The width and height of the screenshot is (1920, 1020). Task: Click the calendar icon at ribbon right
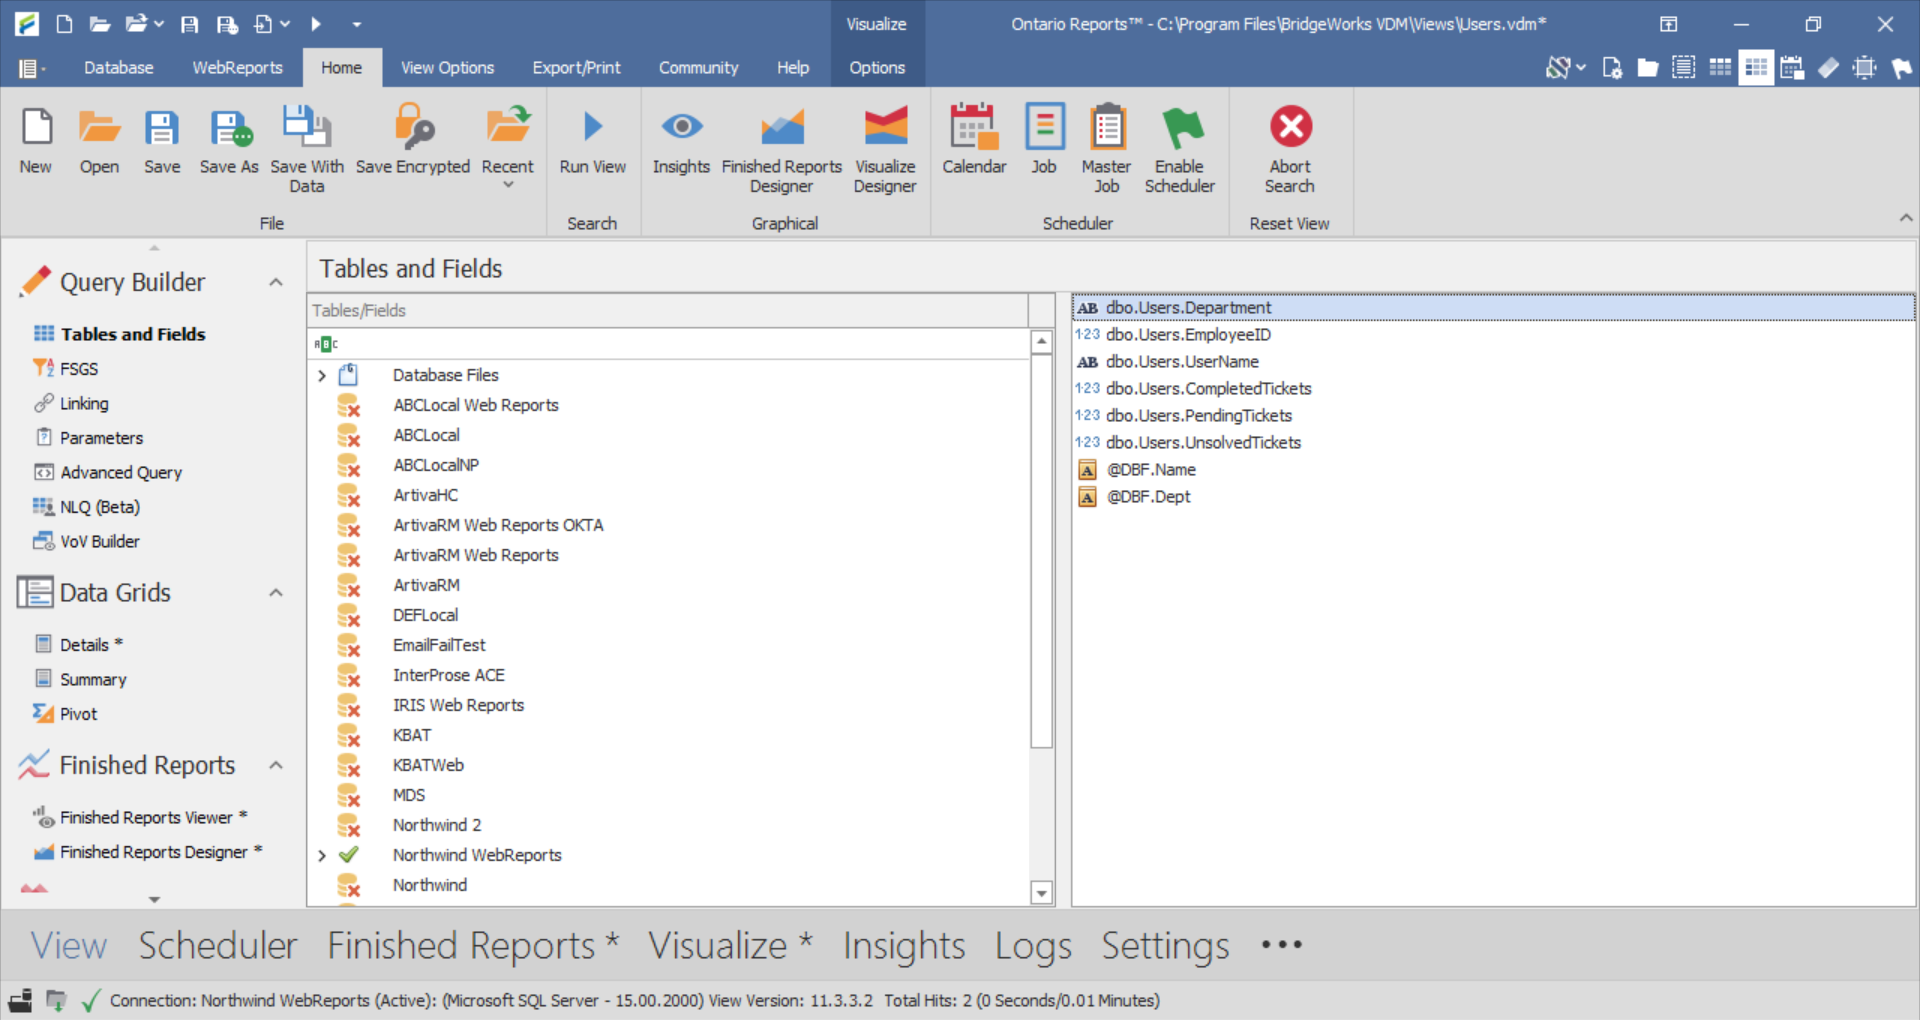tap(1792, 68)
